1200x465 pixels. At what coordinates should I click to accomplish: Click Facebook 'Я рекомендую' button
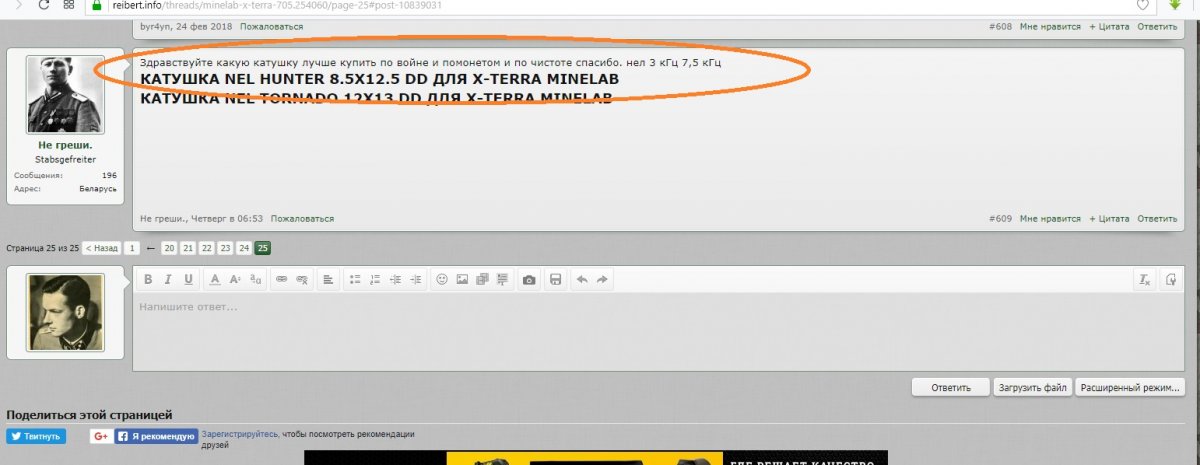click(x=155, y=436)
